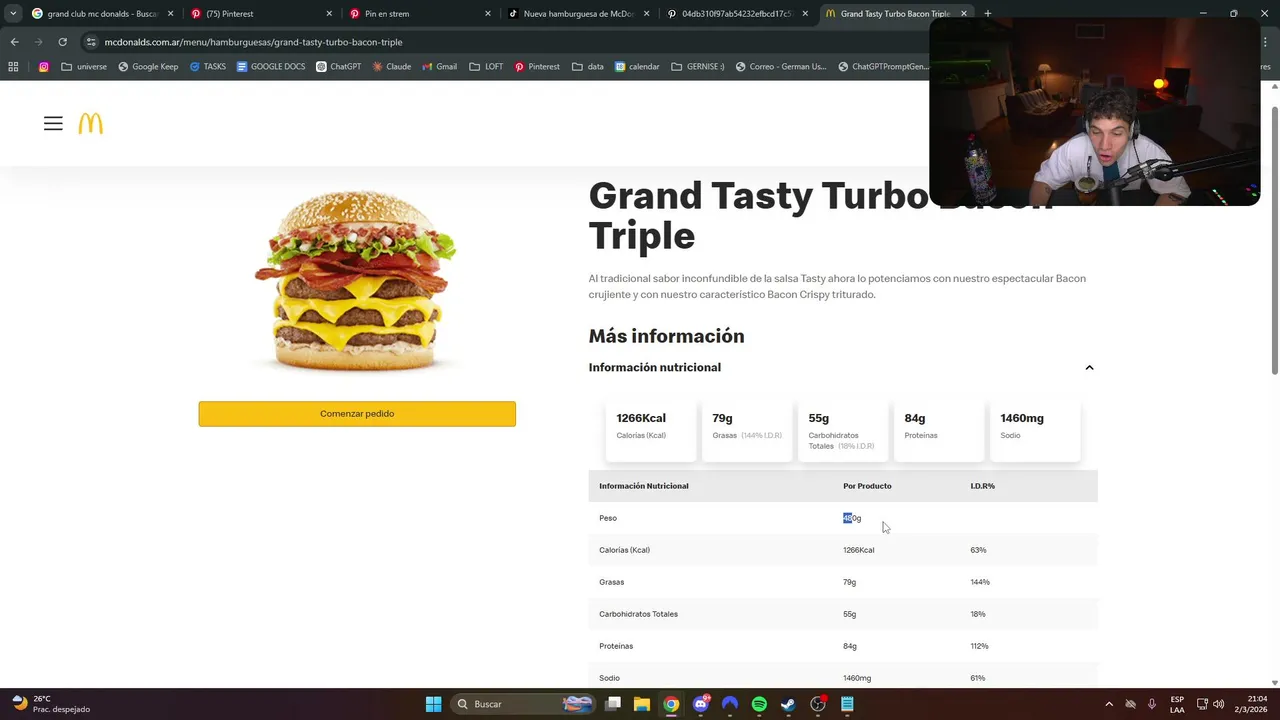
Task: Open the TASKS bookmark
Action: coord(207,67)
